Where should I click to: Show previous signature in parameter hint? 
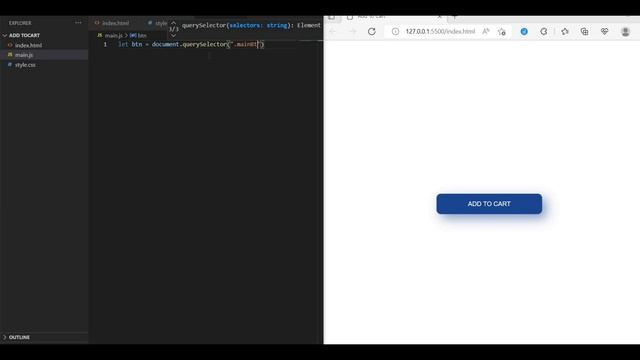173,23
